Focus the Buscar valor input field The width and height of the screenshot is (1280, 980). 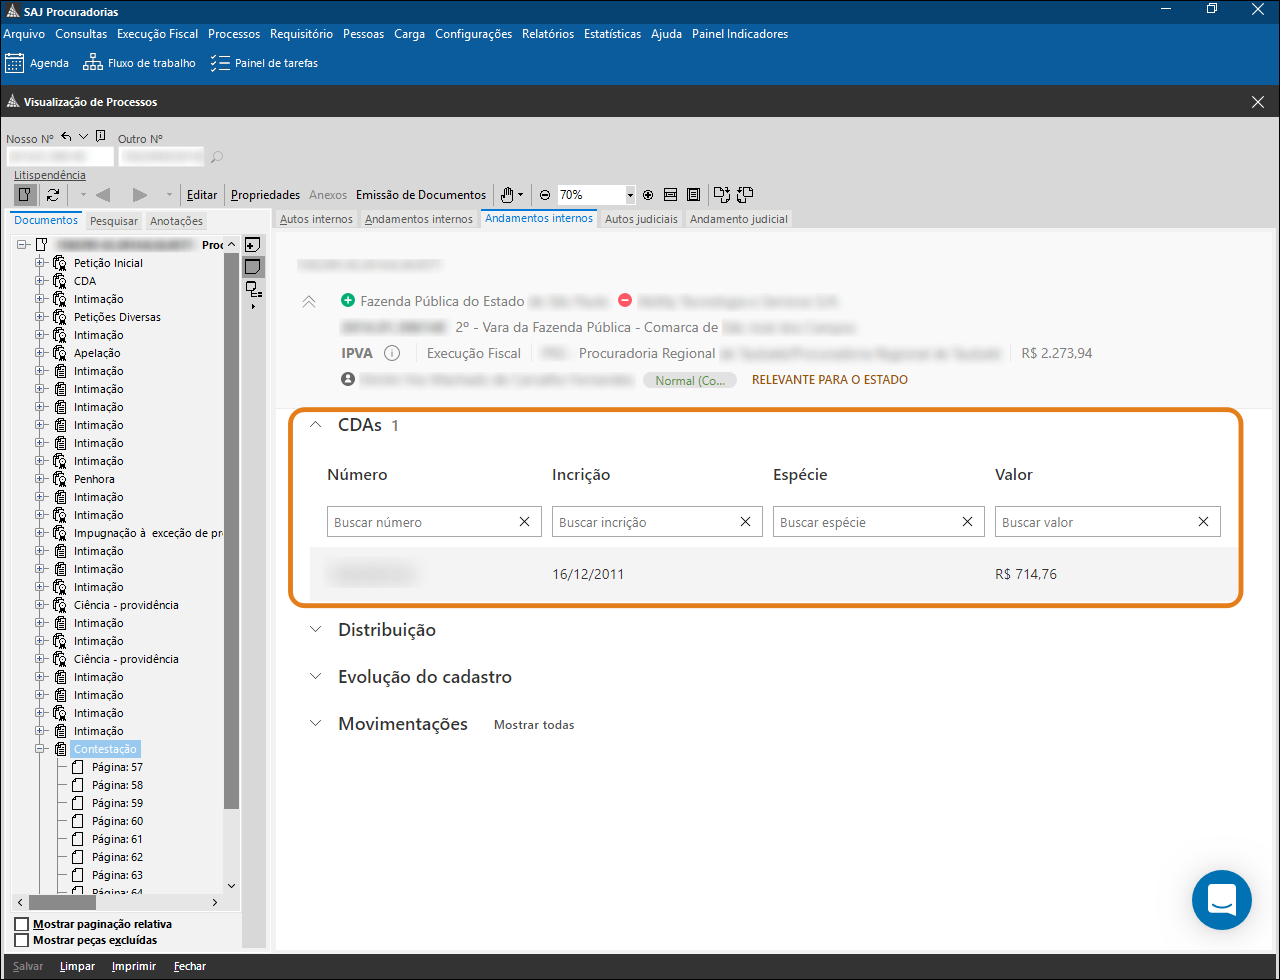(x=1108, y=522)
